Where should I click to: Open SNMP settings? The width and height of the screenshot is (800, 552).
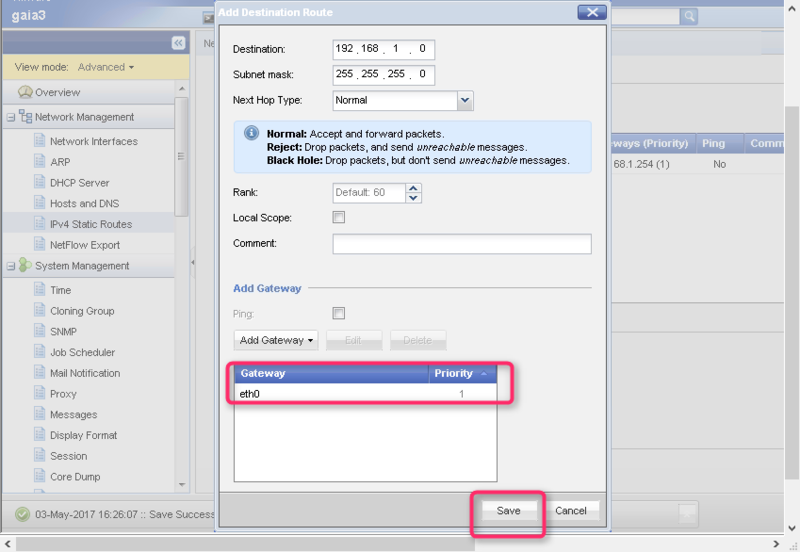63,332
